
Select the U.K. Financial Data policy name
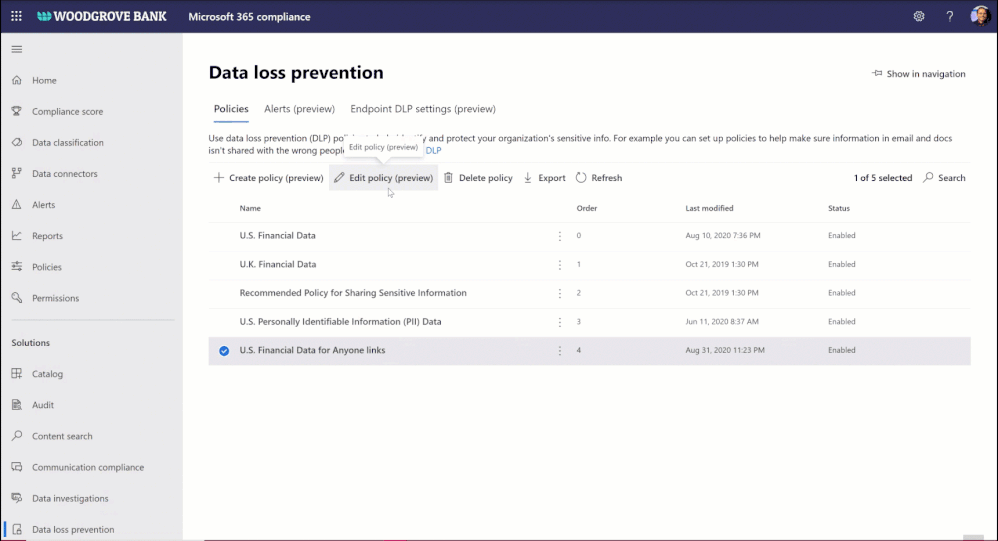[278, 264]
